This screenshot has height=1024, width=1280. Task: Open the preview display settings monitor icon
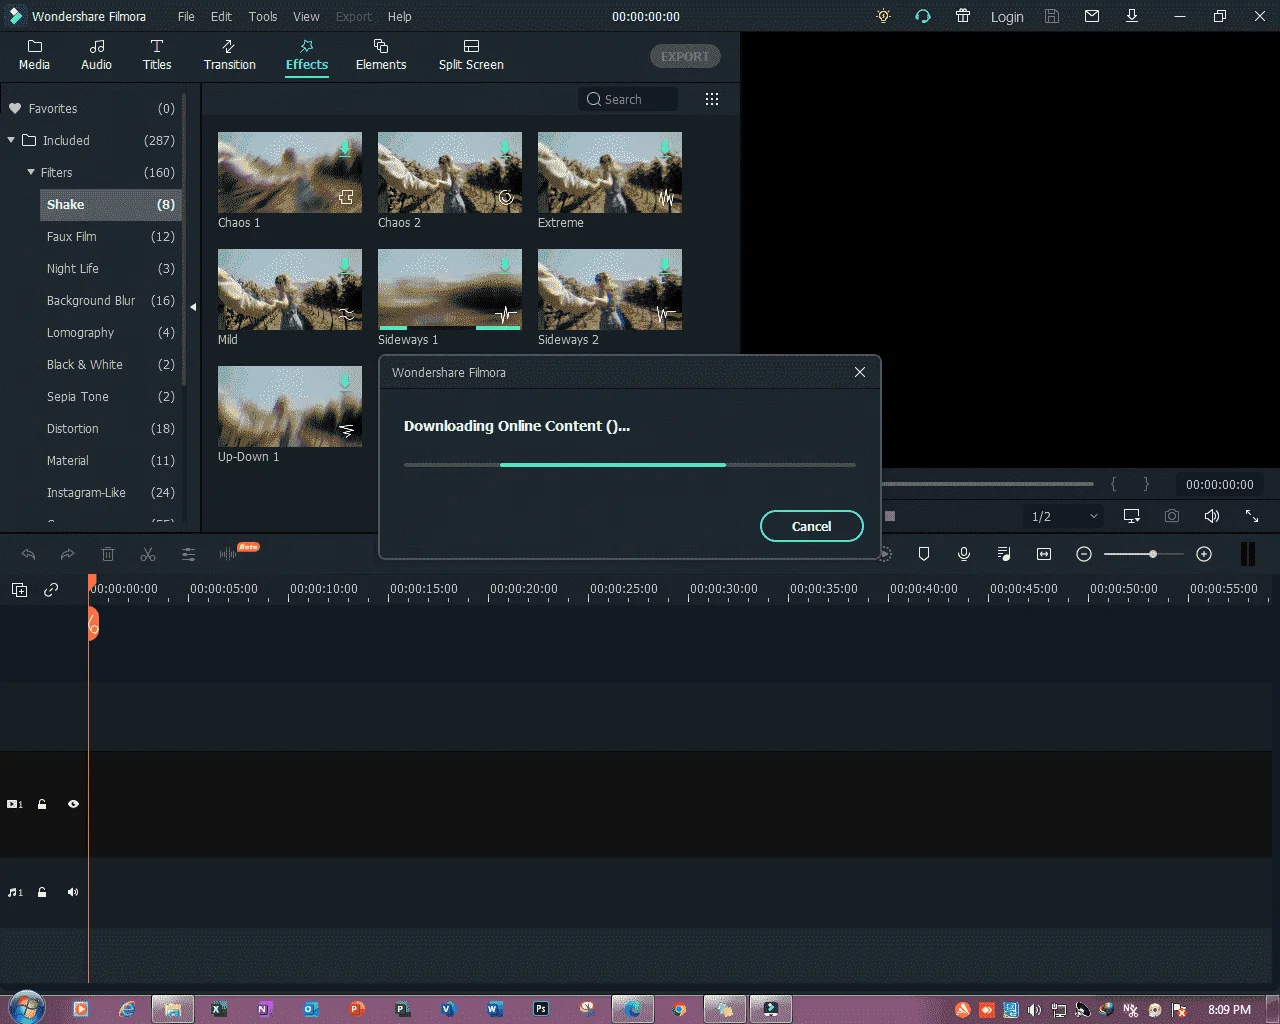[1132, 516]
